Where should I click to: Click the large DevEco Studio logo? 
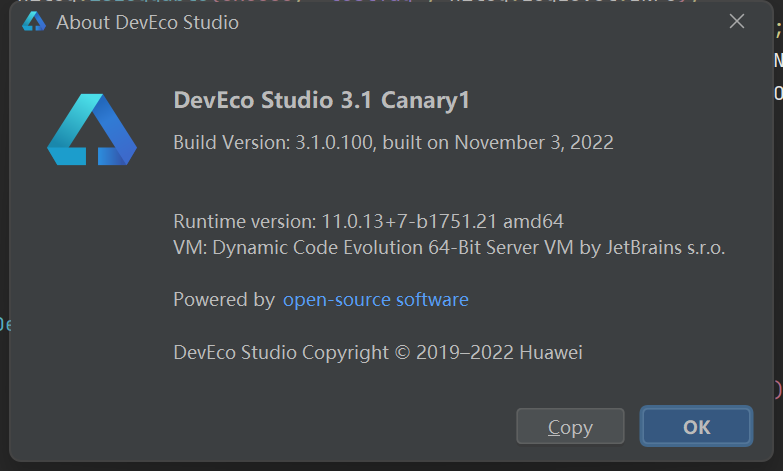click(x=92, y=129)
